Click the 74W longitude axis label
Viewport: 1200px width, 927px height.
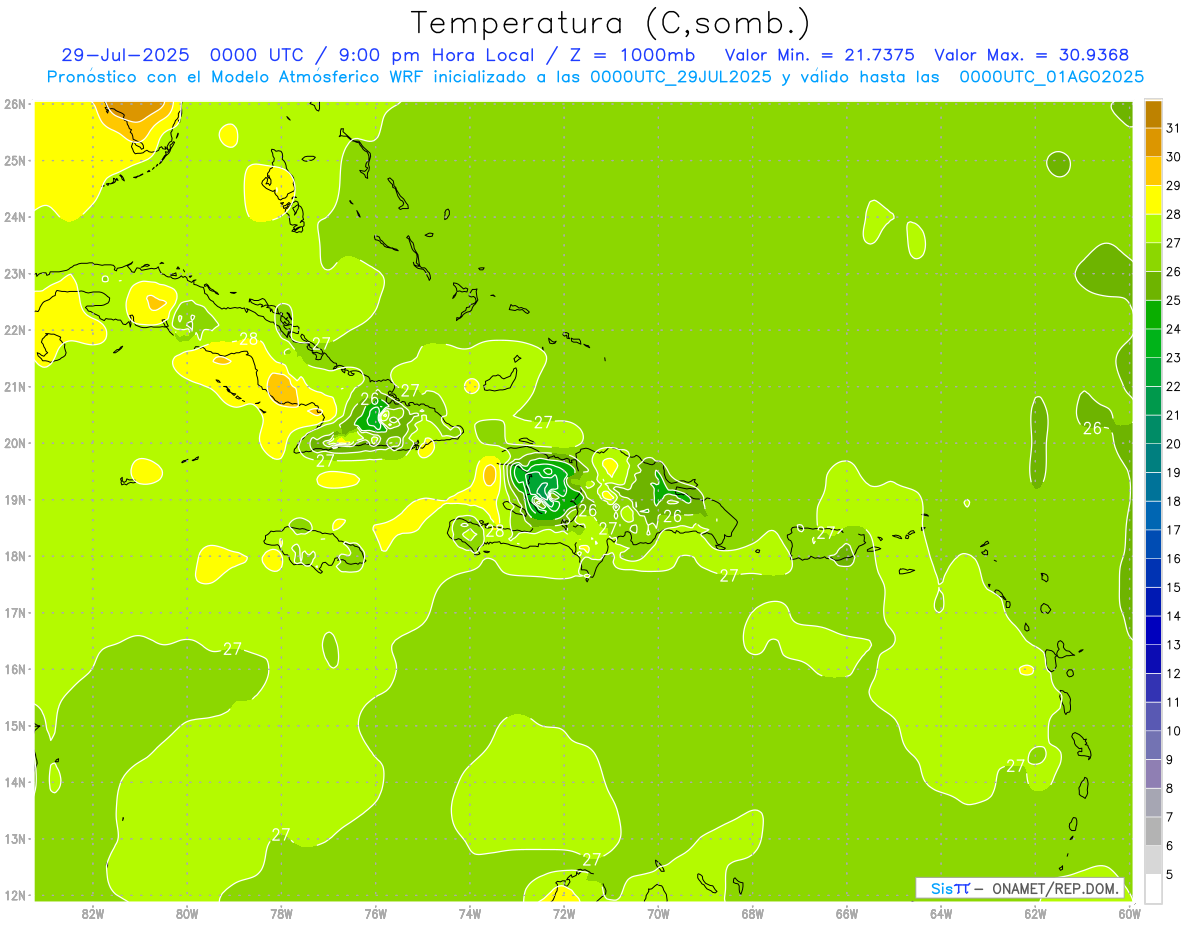click(470, 913)
